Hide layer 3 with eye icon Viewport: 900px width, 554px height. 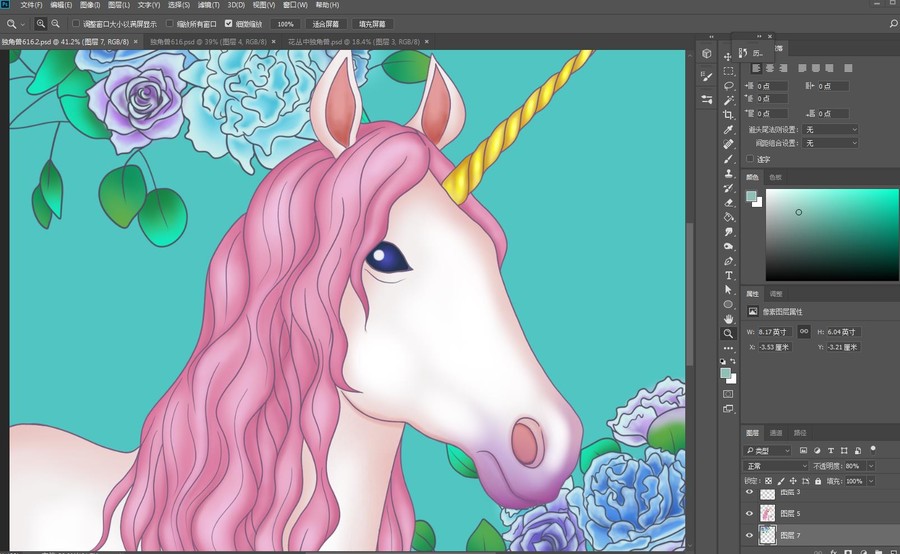tap(749, 493)
